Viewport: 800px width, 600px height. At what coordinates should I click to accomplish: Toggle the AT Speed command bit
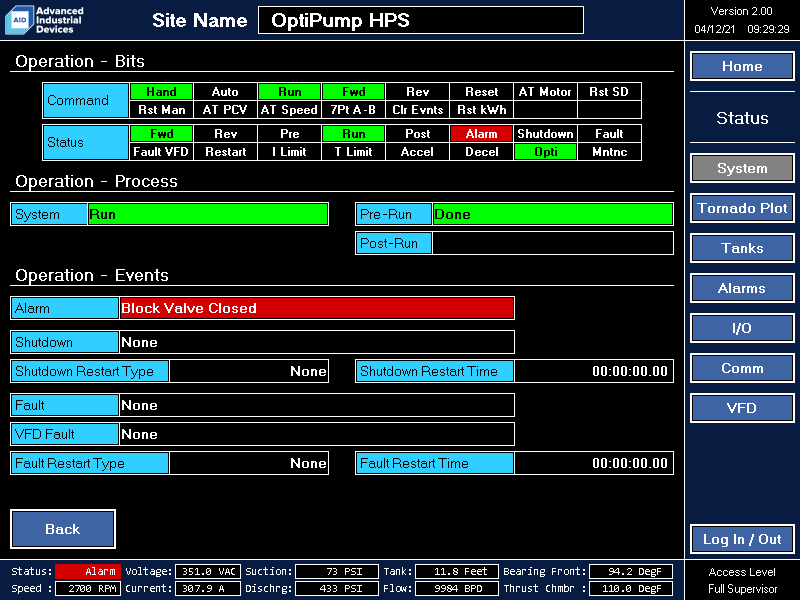click(x=289, y=110)
